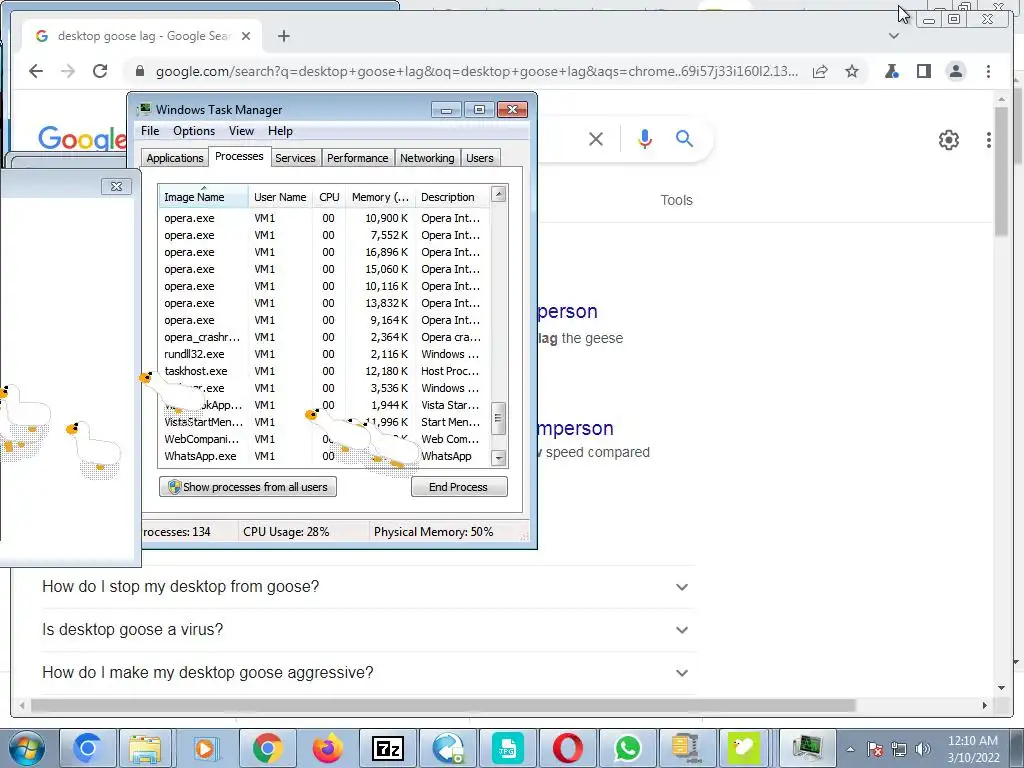
Task: Open the Chrome Labs flask icon
Action: point(891,71)
